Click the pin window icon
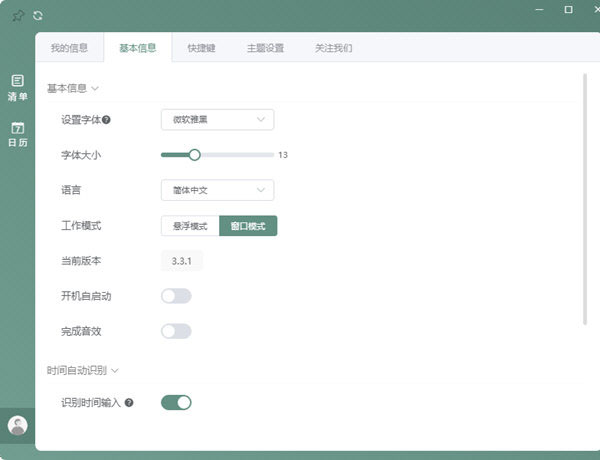600x460 pixels. tap(17, 15)
